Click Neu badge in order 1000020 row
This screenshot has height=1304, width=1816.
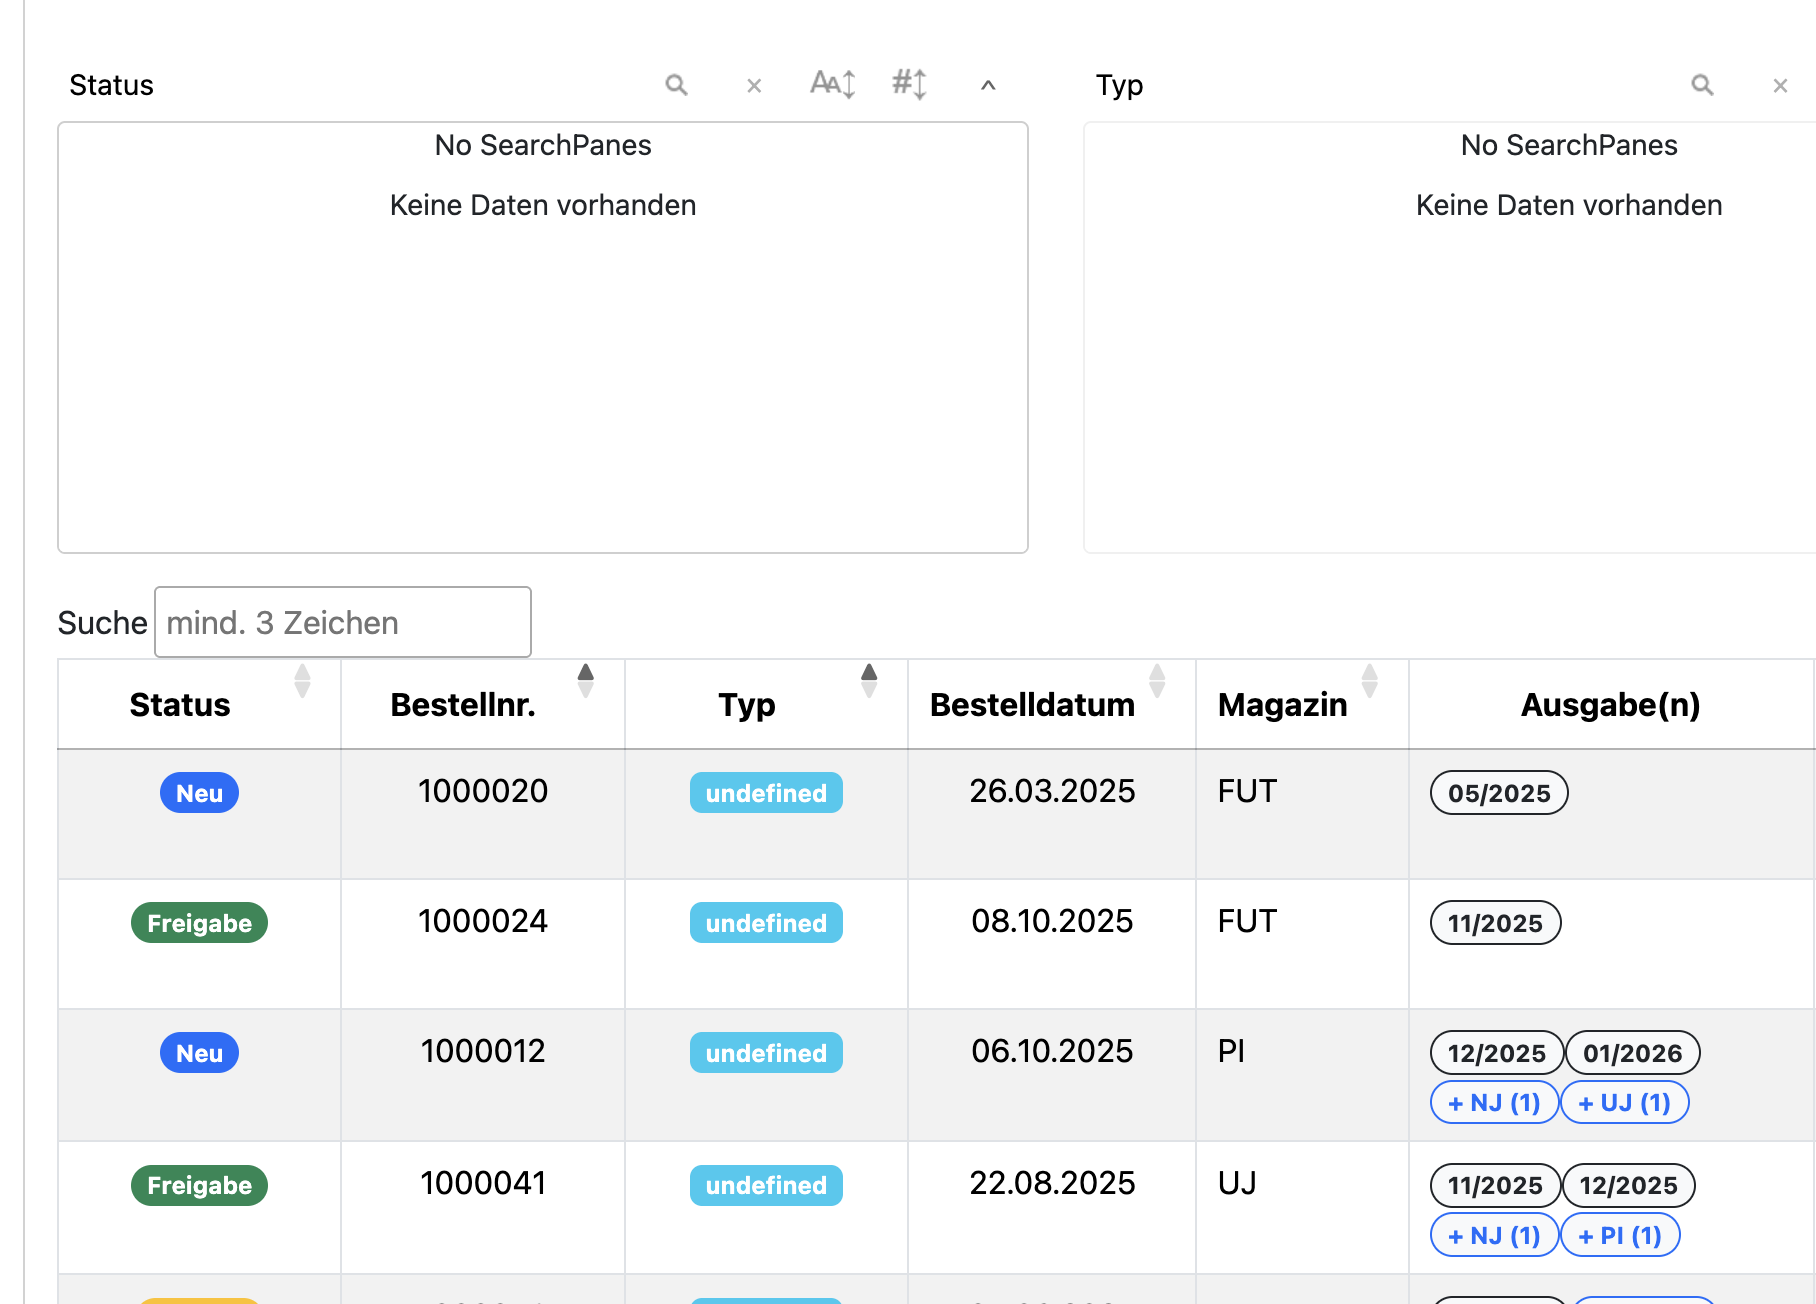pyautogui.click(x=199, y=793)
